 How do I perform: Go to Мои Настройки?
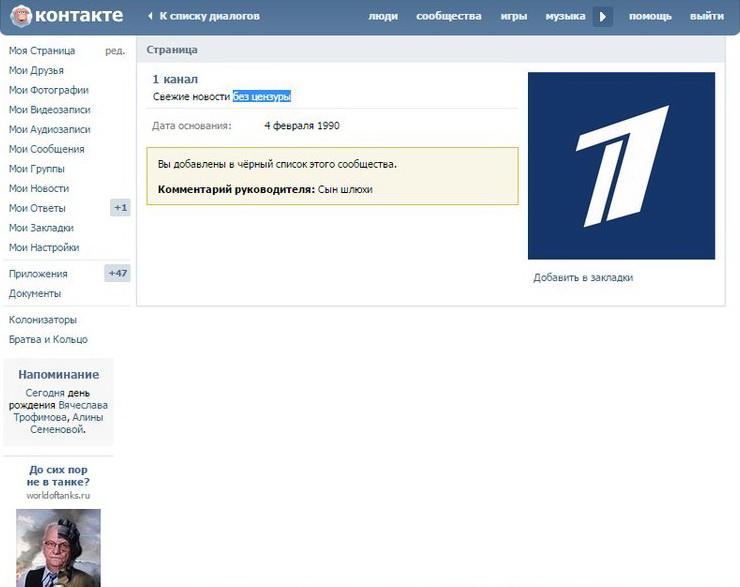pos(44,247)
